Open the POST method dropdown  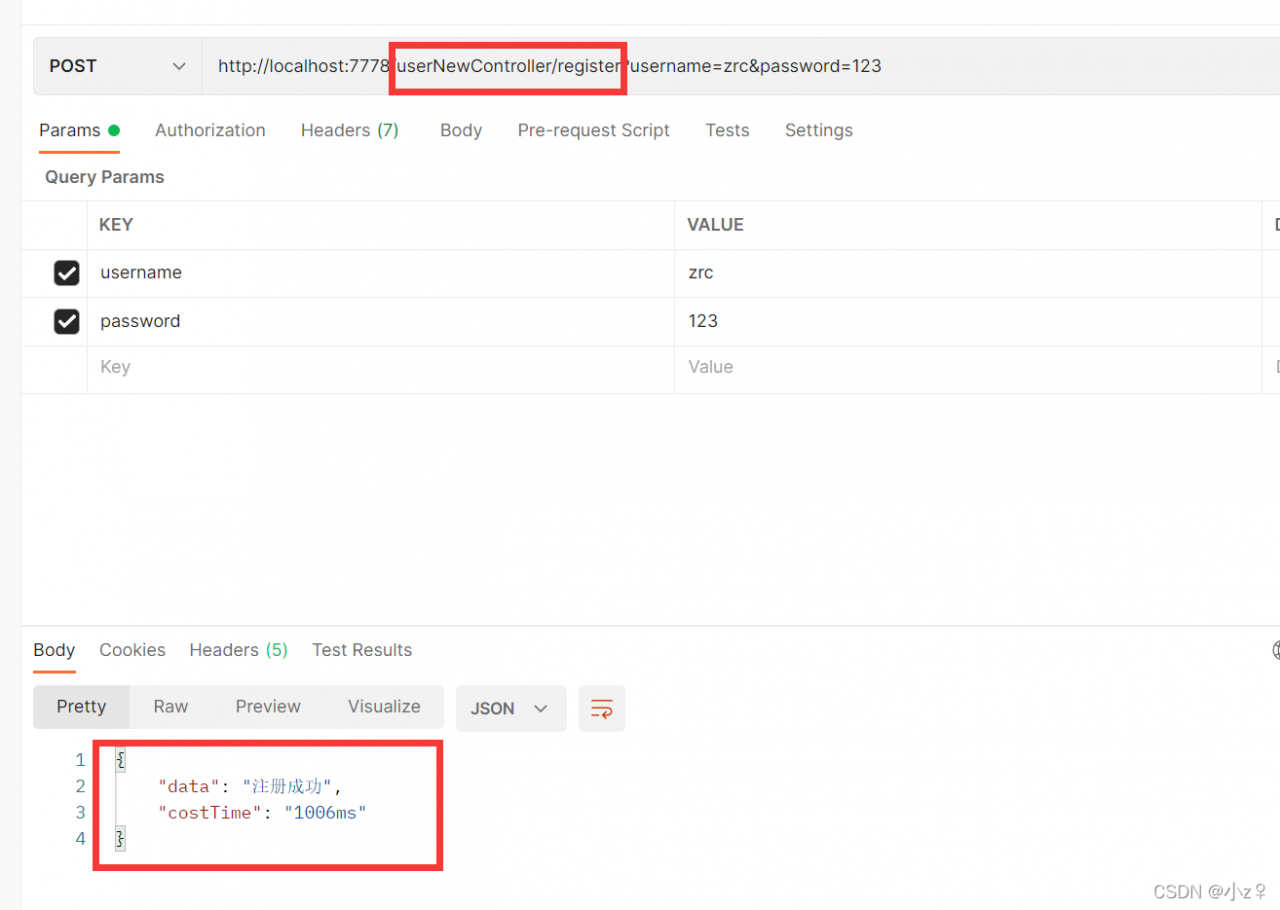point(118,66)
